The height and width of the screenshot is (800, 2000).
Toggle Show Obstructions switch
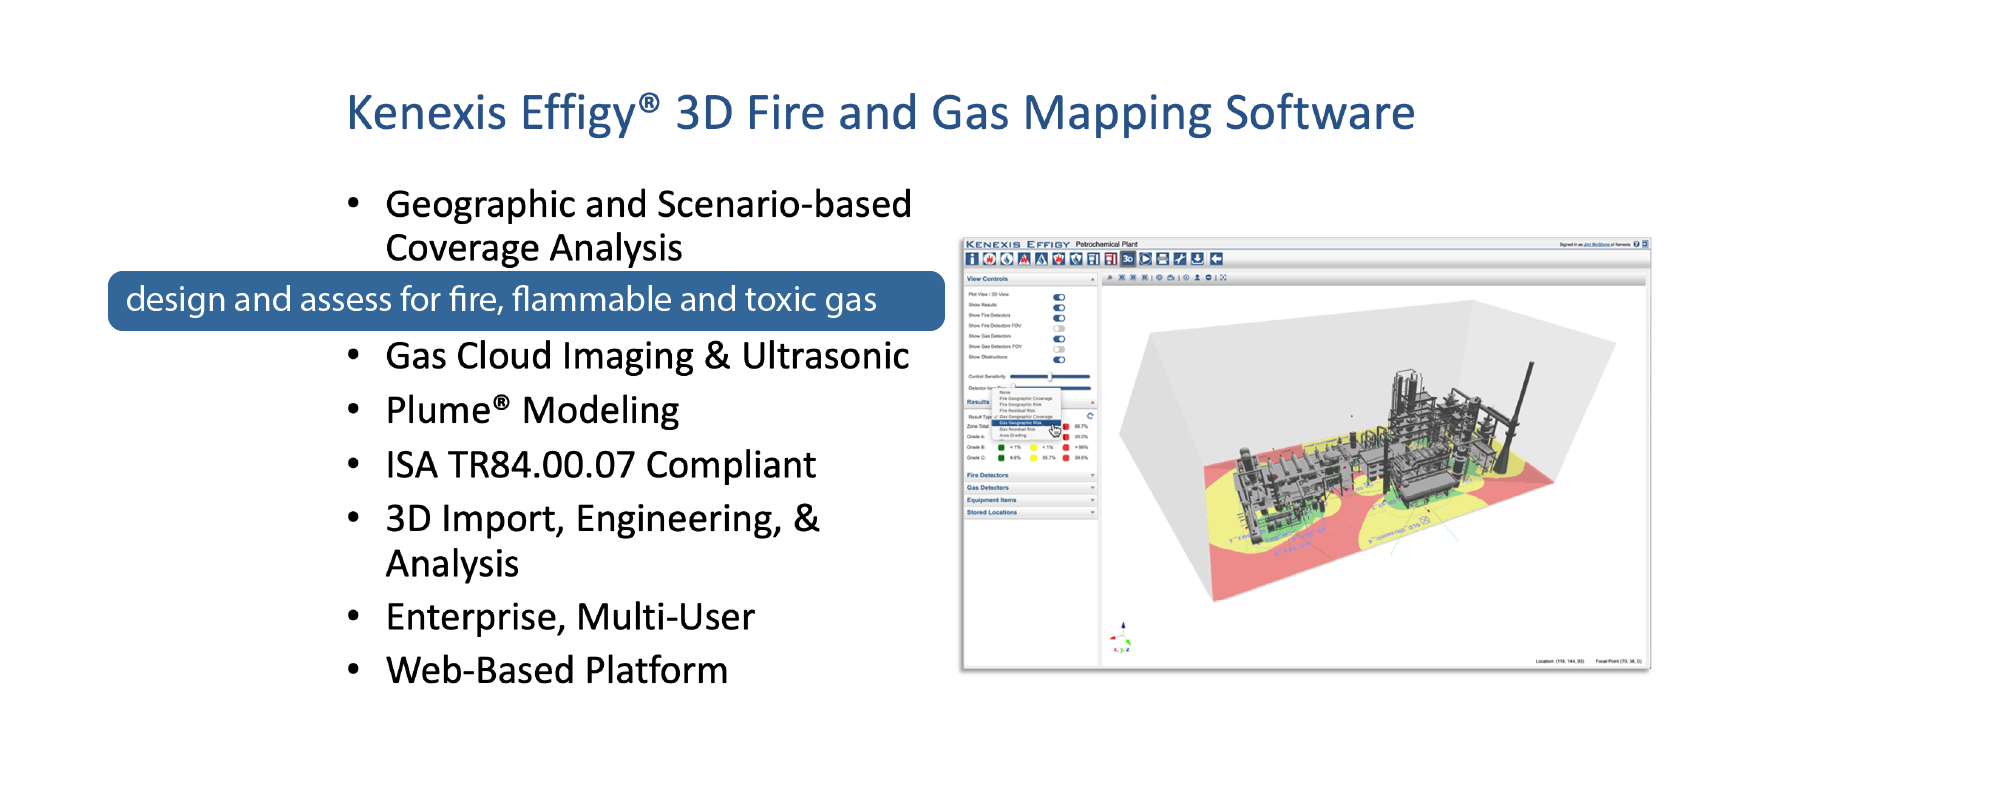pyautogui.click(x=1059, y=359)
